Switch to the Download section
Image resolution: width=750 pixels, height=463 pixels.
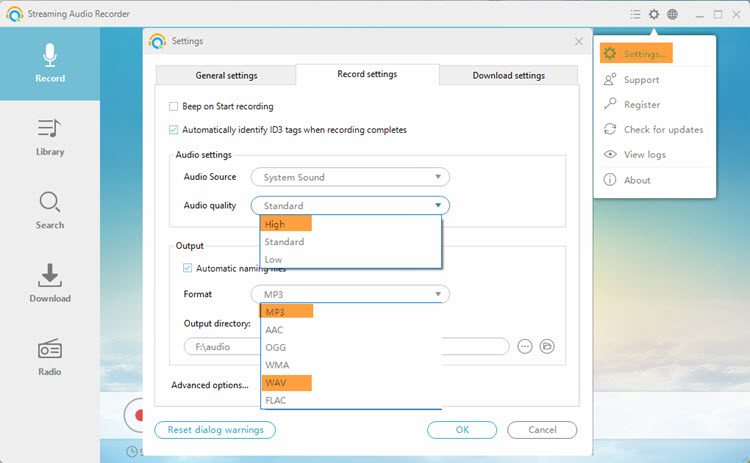tap(49, 283)
